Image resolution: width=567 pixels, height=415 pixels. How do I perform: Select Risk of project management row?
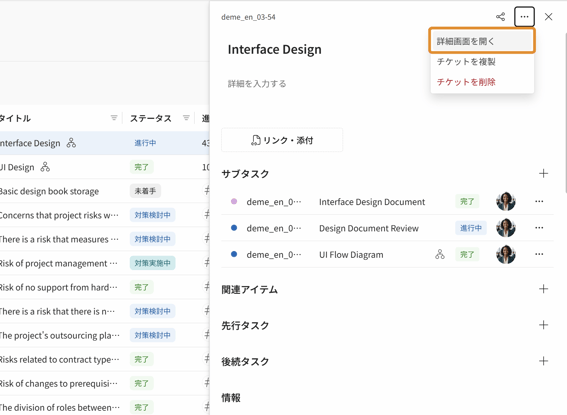59,264
